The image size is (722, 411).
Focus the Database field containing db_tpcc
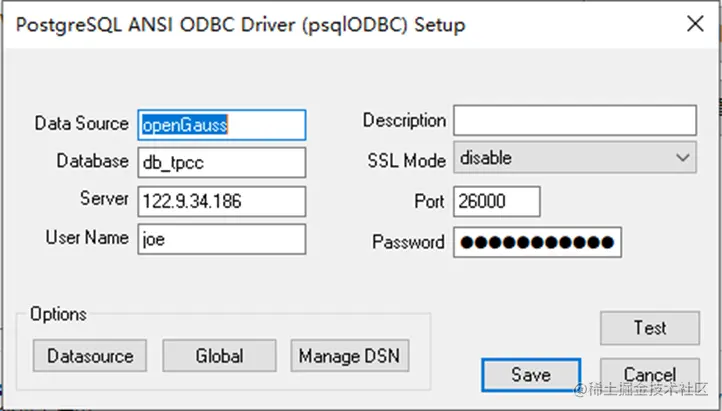pos(221,162)
